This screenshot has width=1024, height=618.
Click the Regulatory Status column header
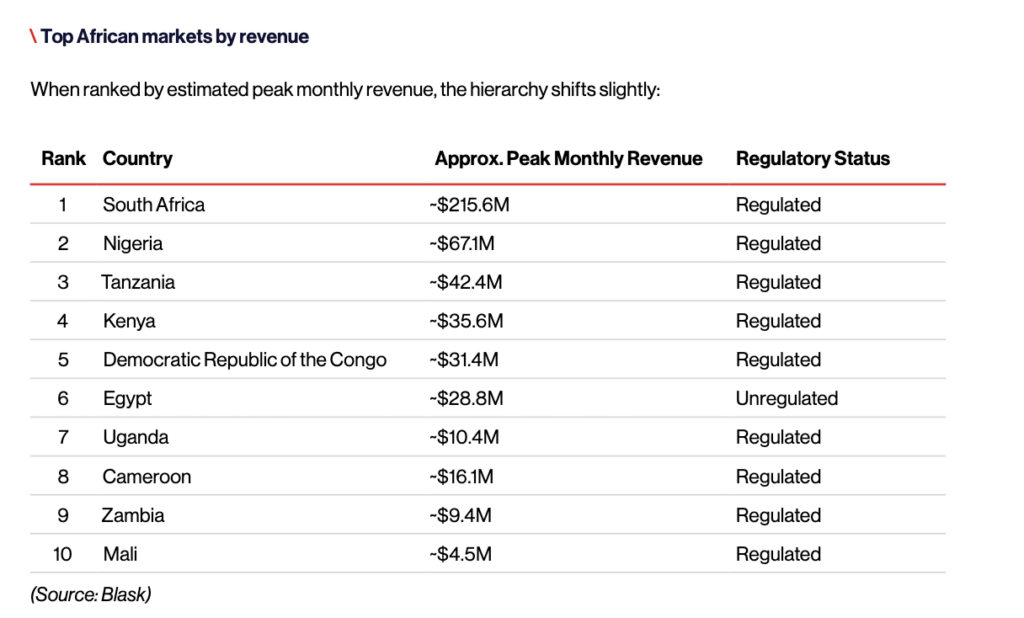pos(812,158)
